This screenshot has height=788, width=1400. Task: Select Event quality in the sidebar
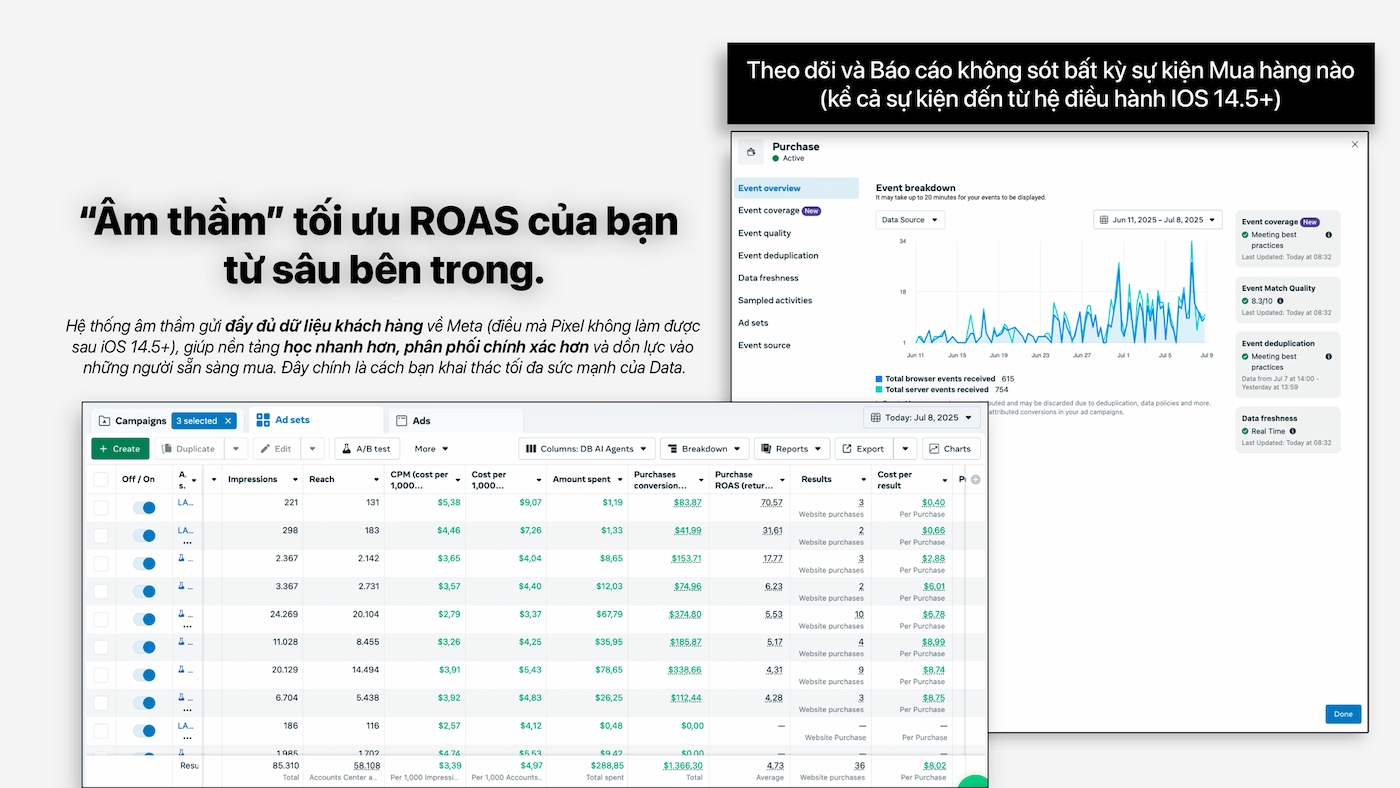pos(764,233)
